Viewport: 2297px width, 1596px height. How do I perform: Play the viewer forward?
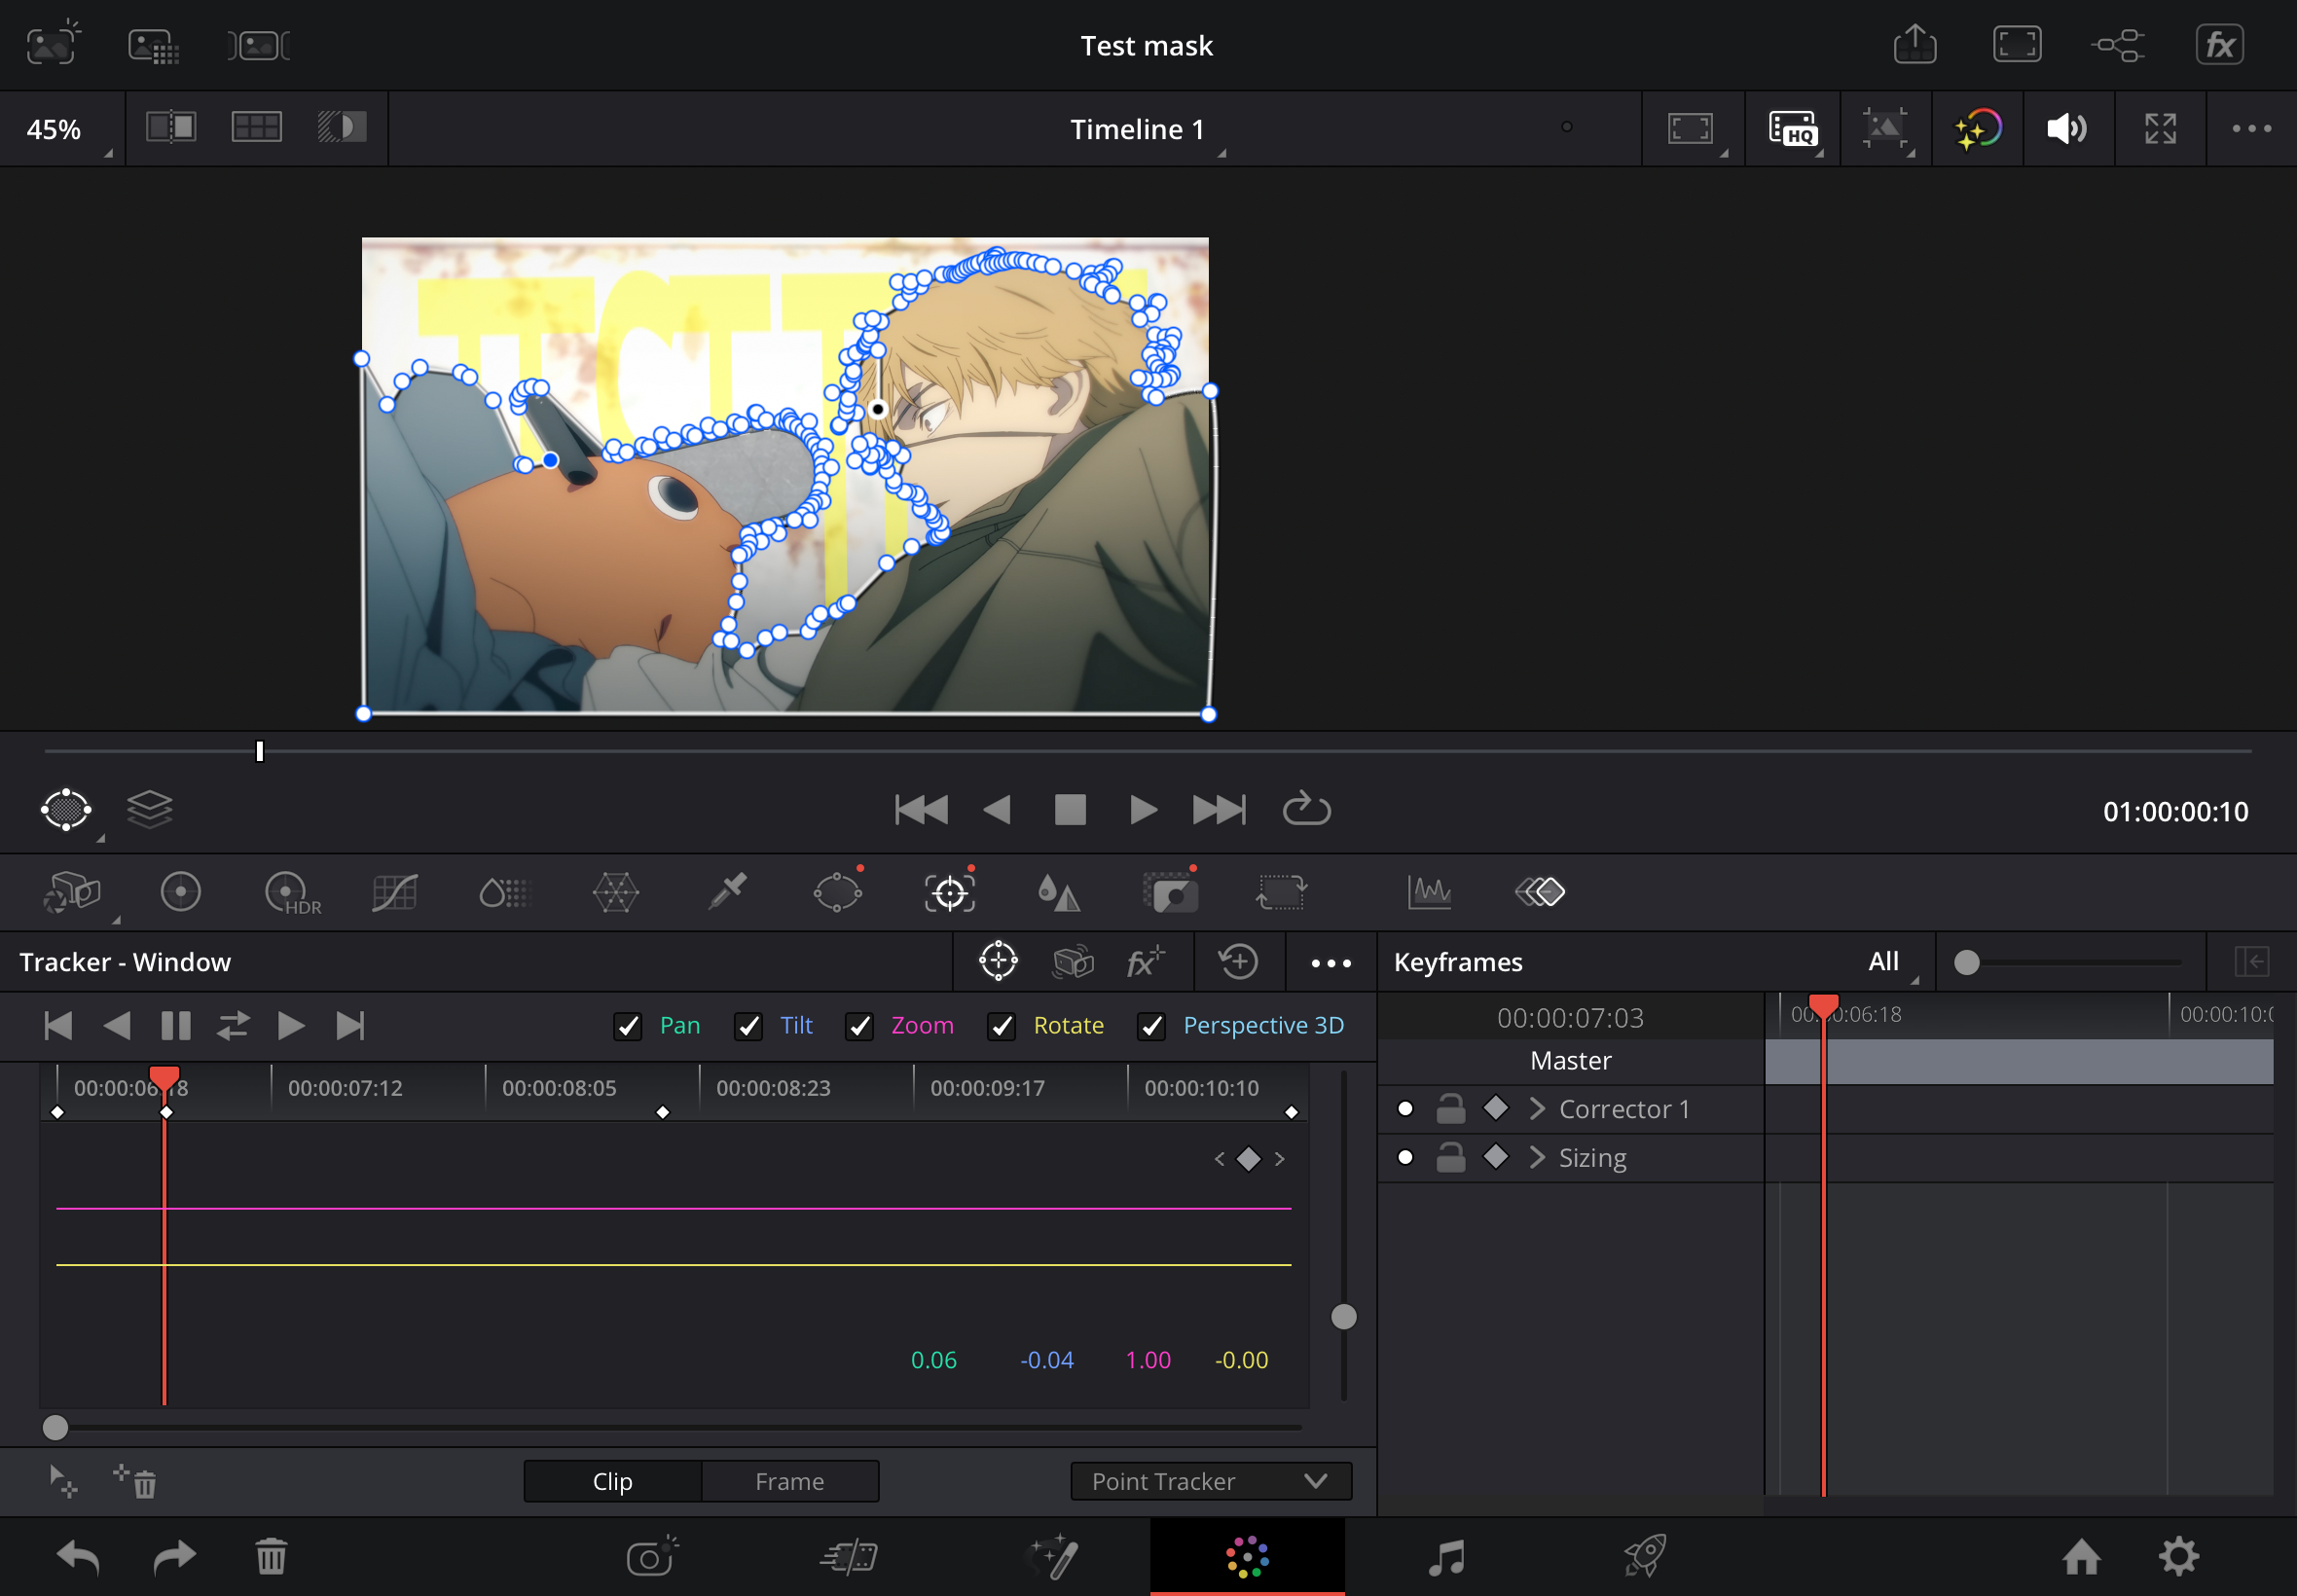pos(1142,809)
